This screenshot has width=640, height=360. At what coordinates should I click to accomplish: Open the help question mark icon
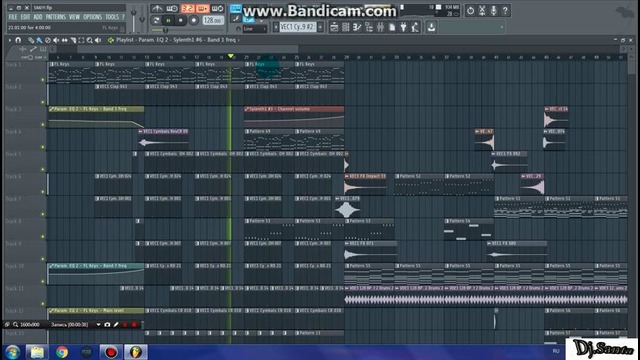(x=505, y=11)
